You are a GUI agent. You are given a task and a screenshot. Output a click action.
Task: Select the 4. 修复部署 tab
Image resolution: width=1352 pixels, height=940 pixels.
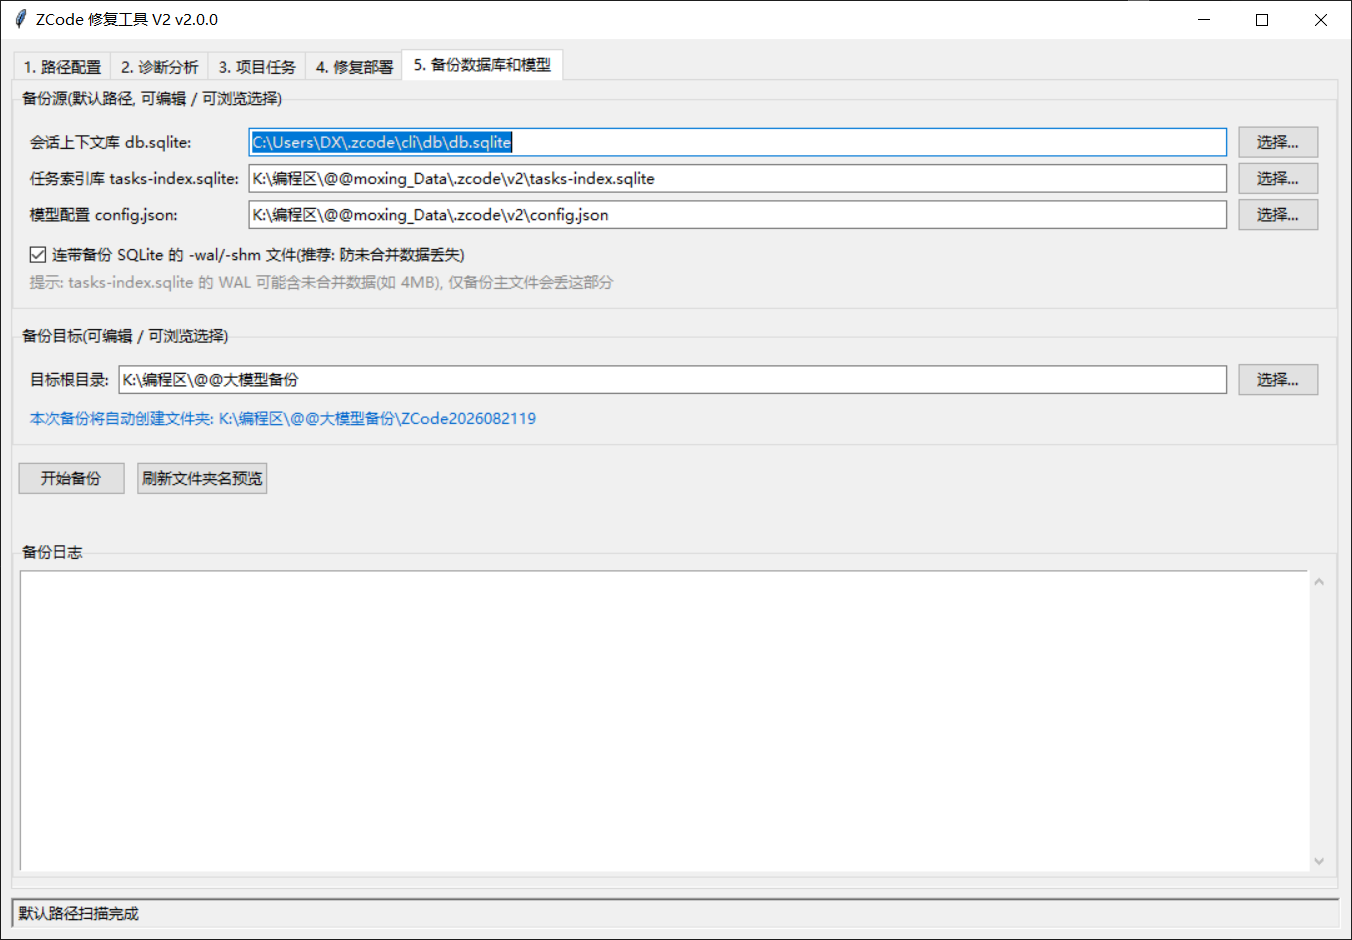354,66
